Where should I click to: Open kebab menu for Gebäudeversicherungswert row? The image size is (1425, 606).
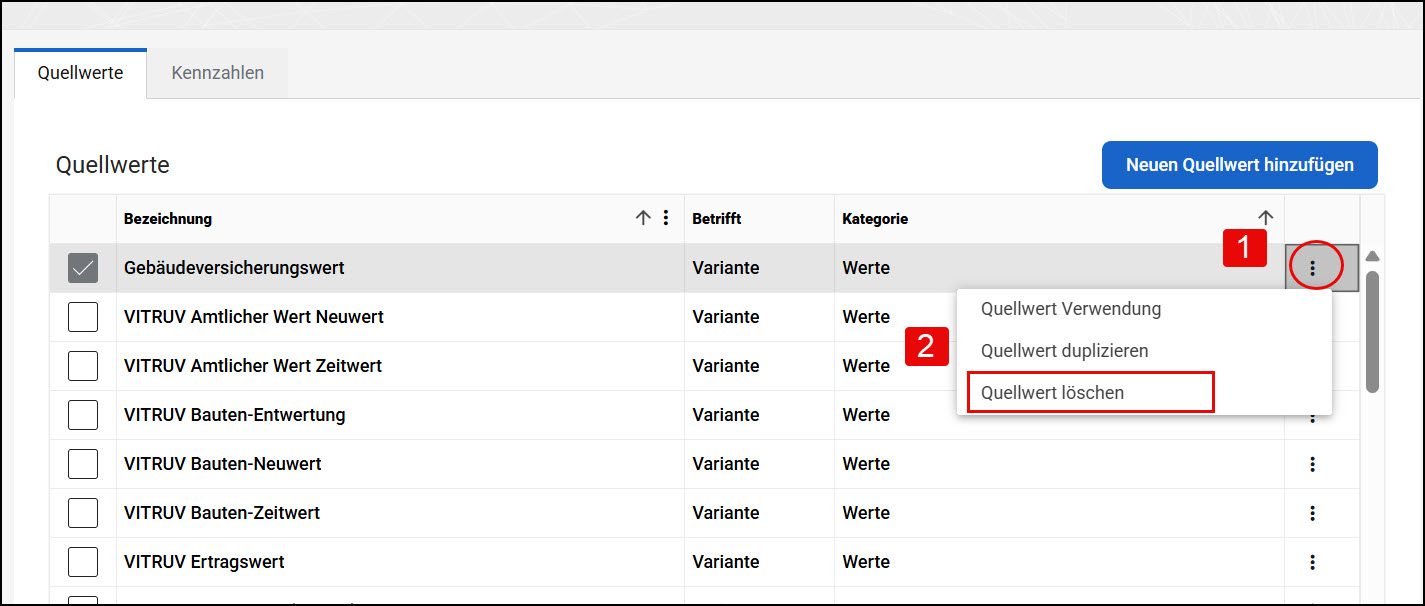(x=1313, y=268)
